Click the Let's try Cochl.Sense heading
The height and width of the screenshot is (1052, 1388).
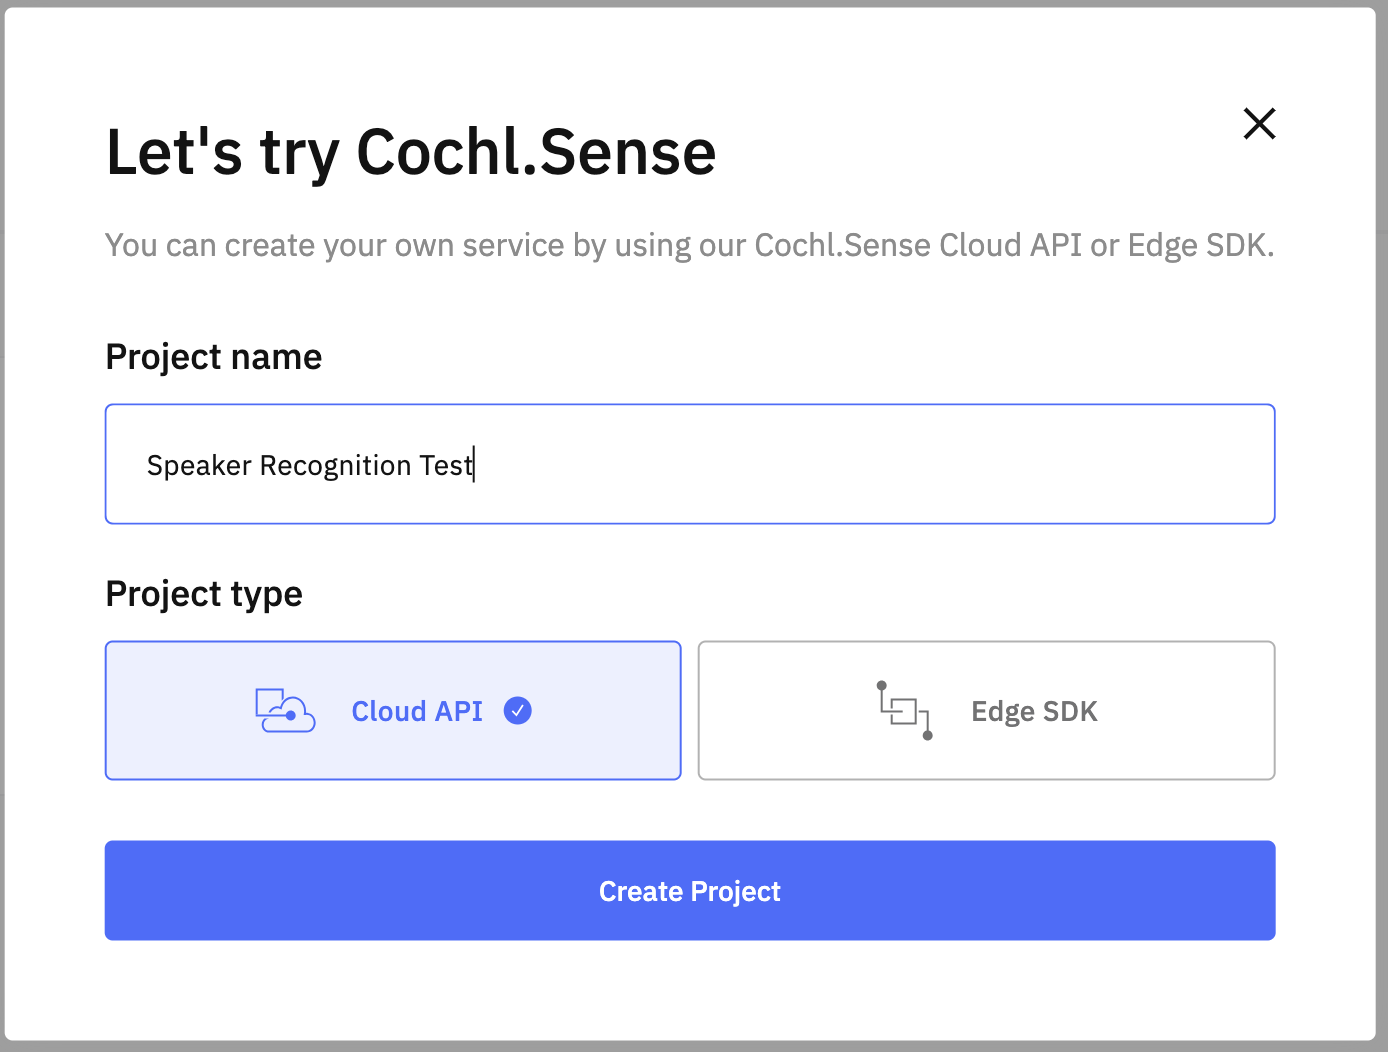411,153
